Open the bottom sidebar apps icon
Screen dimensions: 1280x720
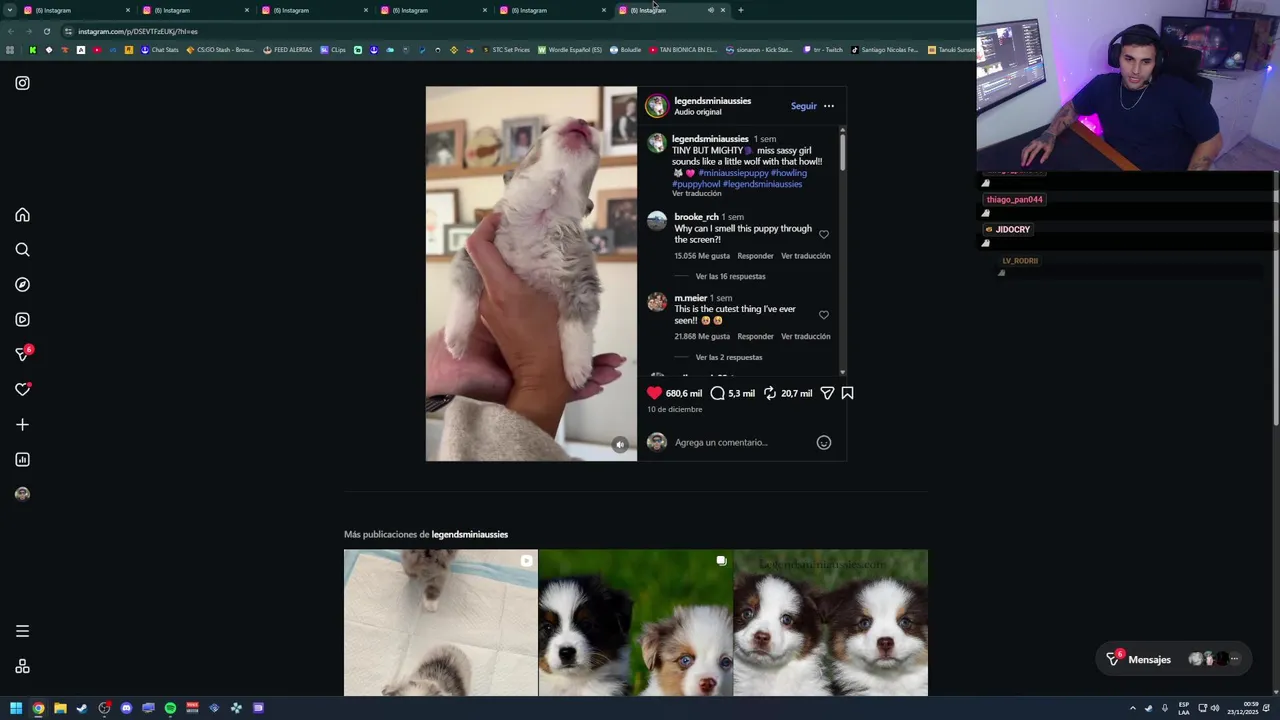tap(22, 667)
